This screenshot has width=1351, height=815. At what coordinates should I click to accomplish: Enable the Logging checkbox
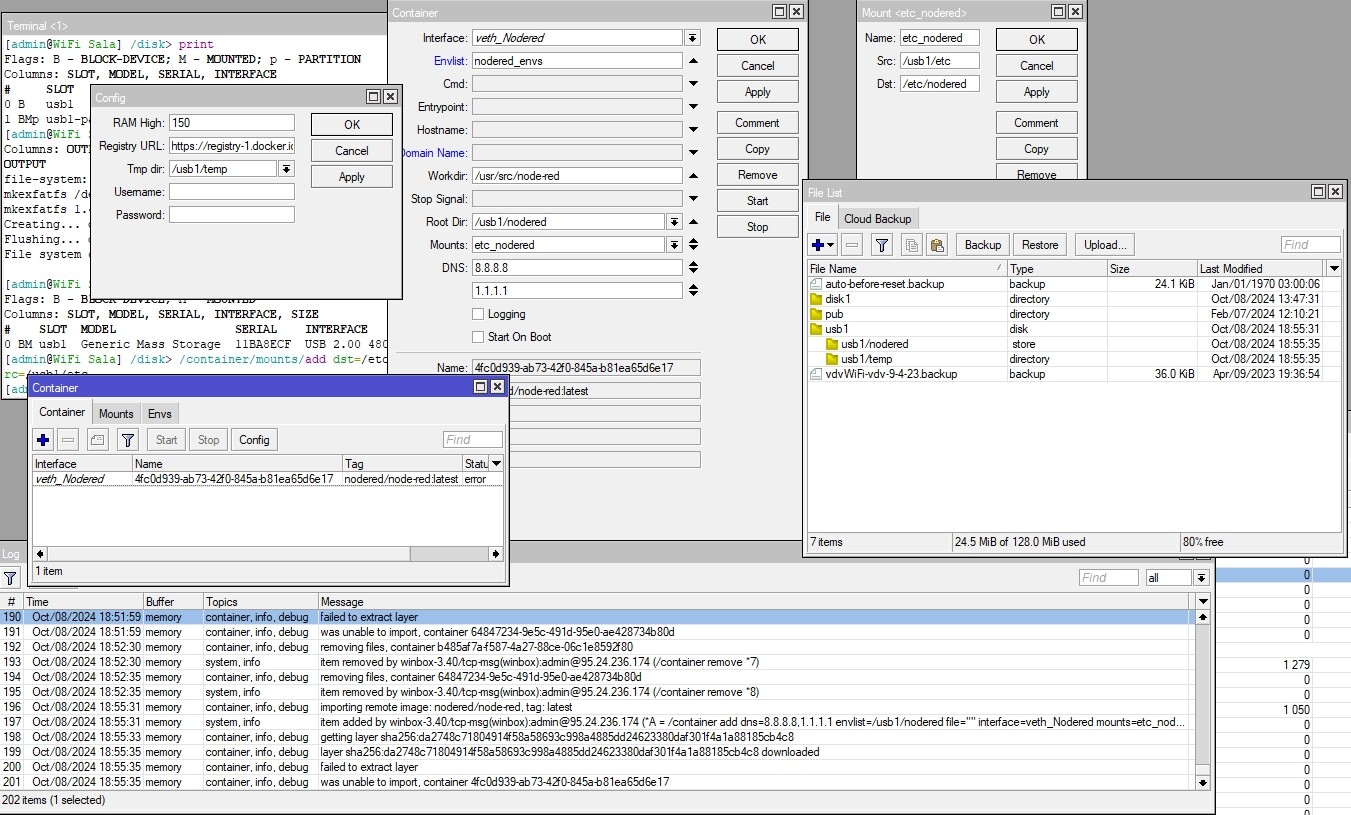tap(478, 314)
